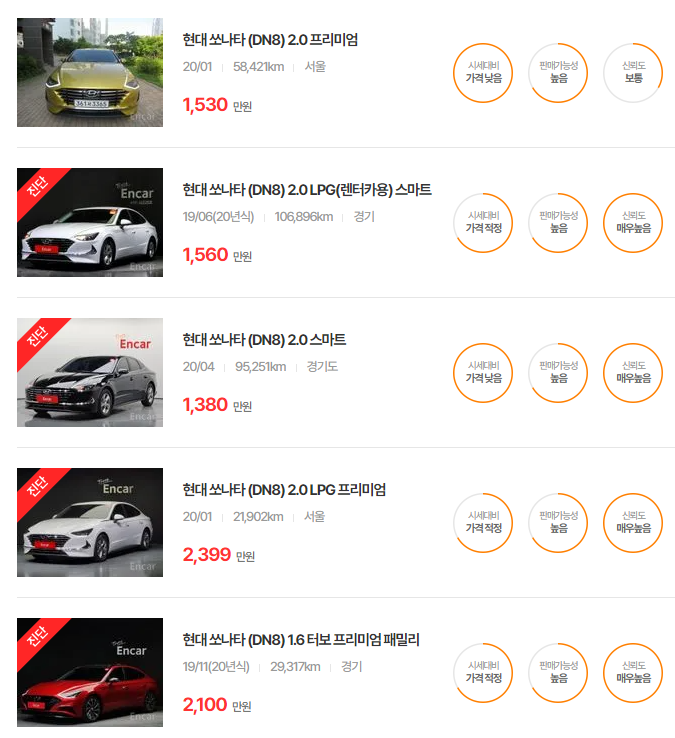This screenshot has height=738, width=675.
Task: Open the red Sonata 1.6 터보 thumbnail
Action: pyautogui.click(x=90, y=672)
